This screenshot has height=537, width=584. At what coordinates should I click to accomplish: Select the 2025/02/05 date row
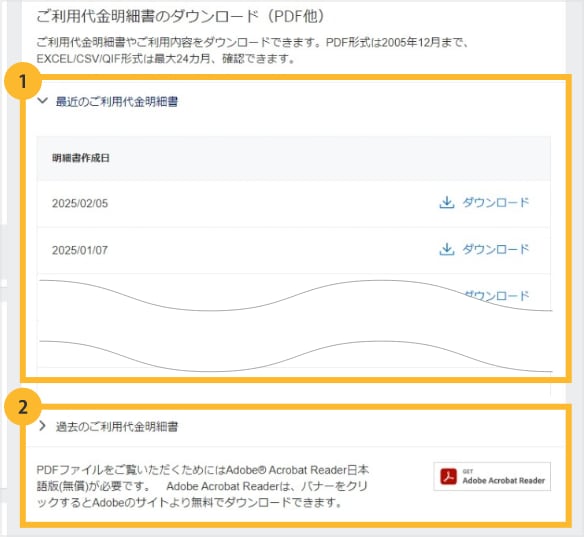[293, 204]
